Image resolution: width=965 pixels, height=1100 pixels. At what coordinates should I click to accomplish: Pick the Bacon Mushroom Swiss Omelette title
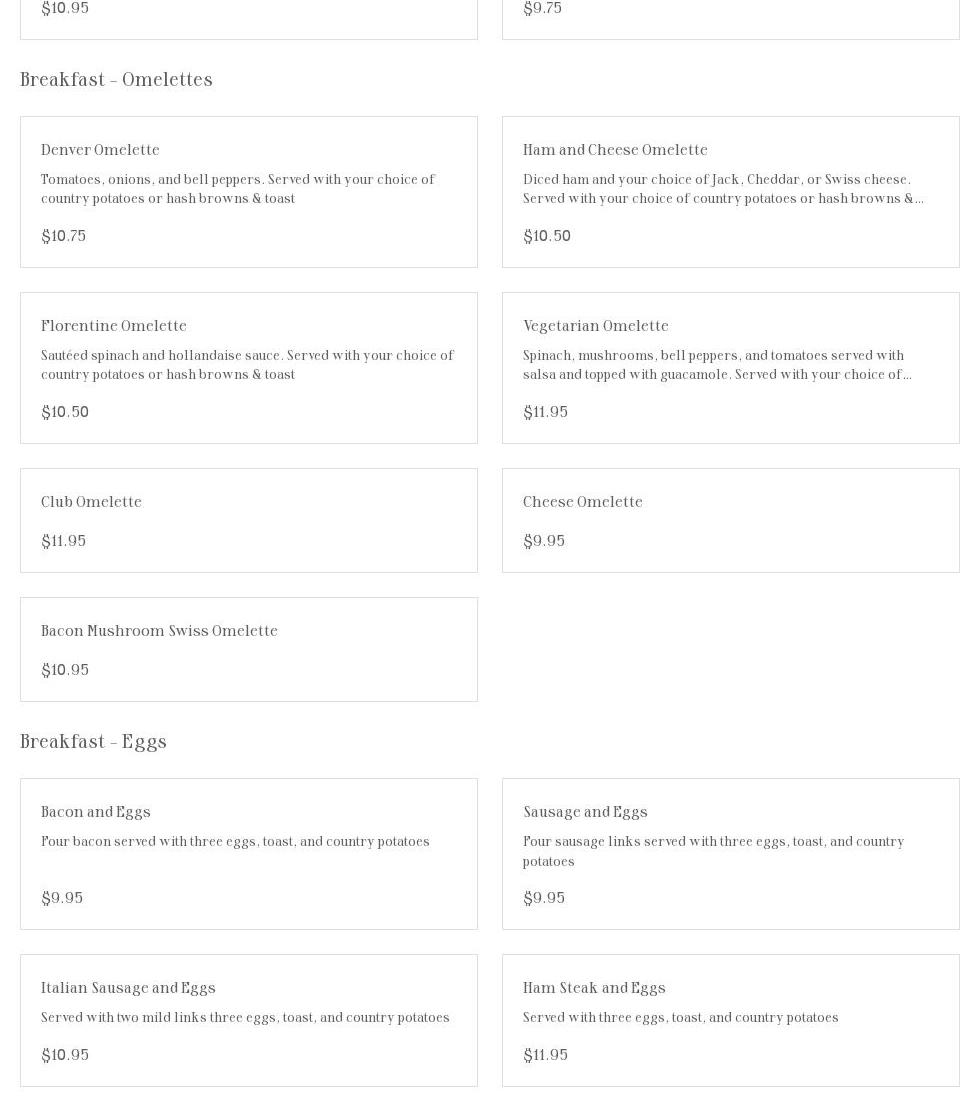coord(159,631)
